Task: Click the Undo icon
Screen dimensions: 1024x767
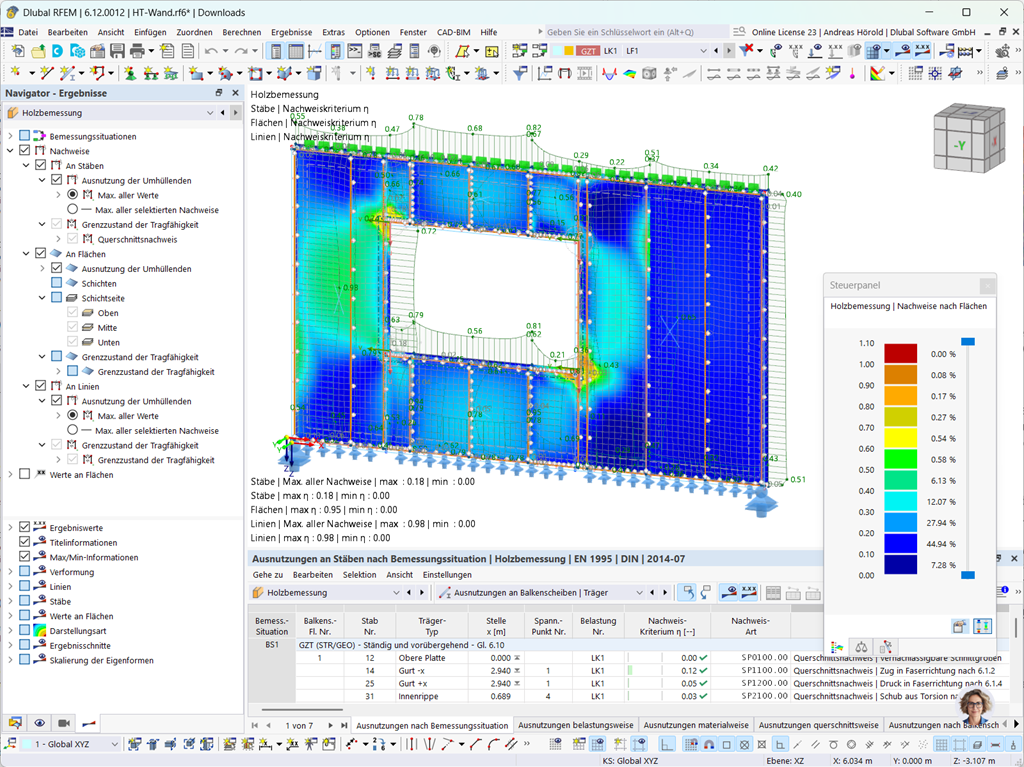Action: tap(209, 51)
